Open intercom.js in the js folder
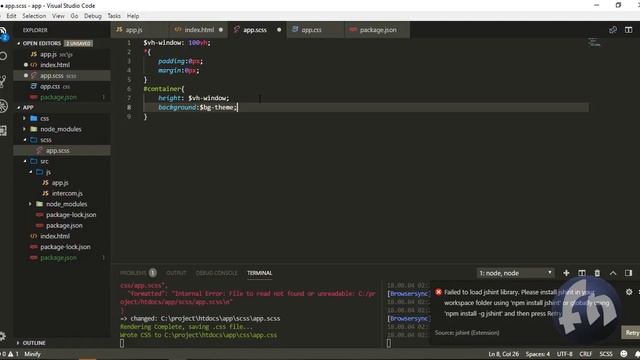640x360 pixels. click(x=67, y=193)
